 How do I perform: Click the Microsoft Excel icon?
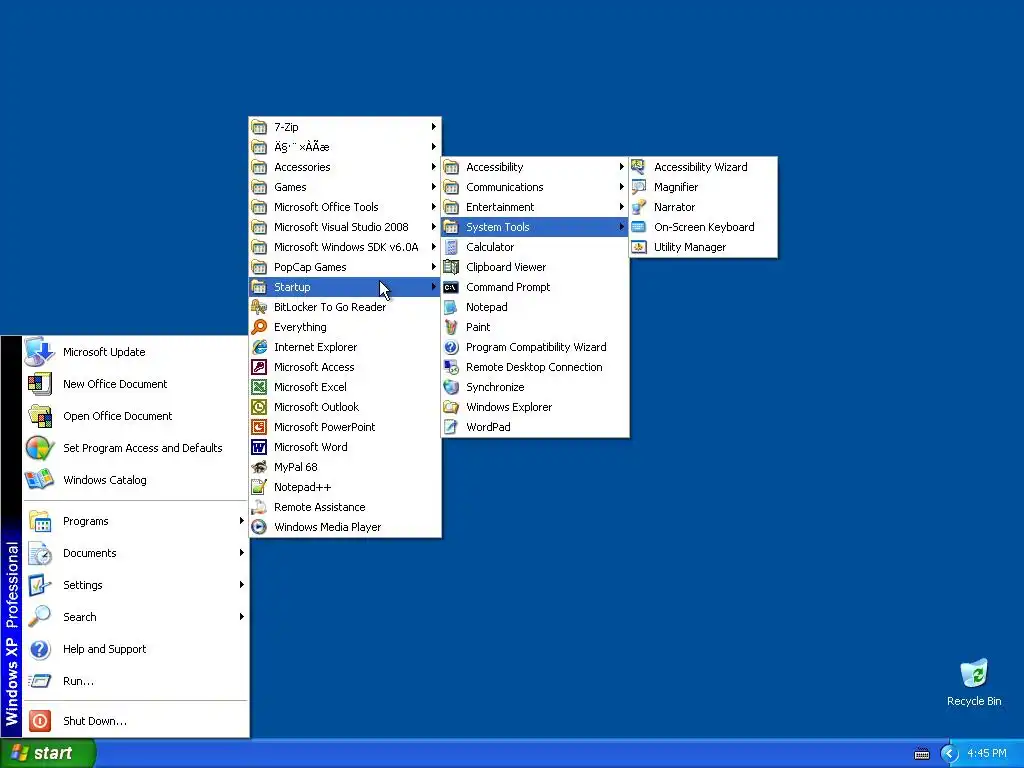pos(259,387)
